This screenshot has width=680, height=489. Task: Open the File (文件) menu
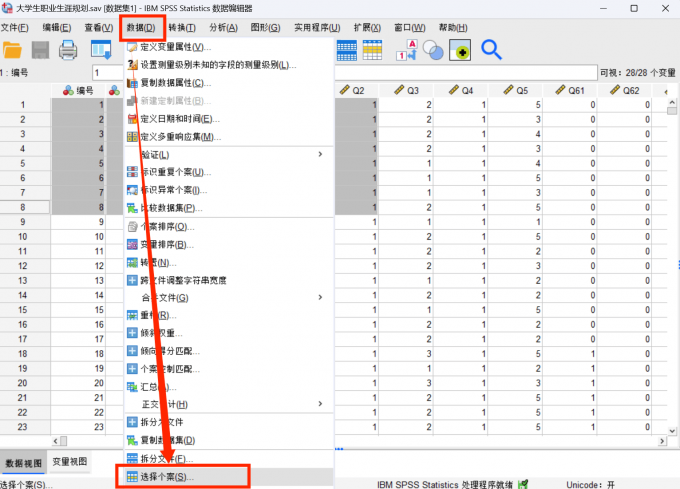pos(14,28)
